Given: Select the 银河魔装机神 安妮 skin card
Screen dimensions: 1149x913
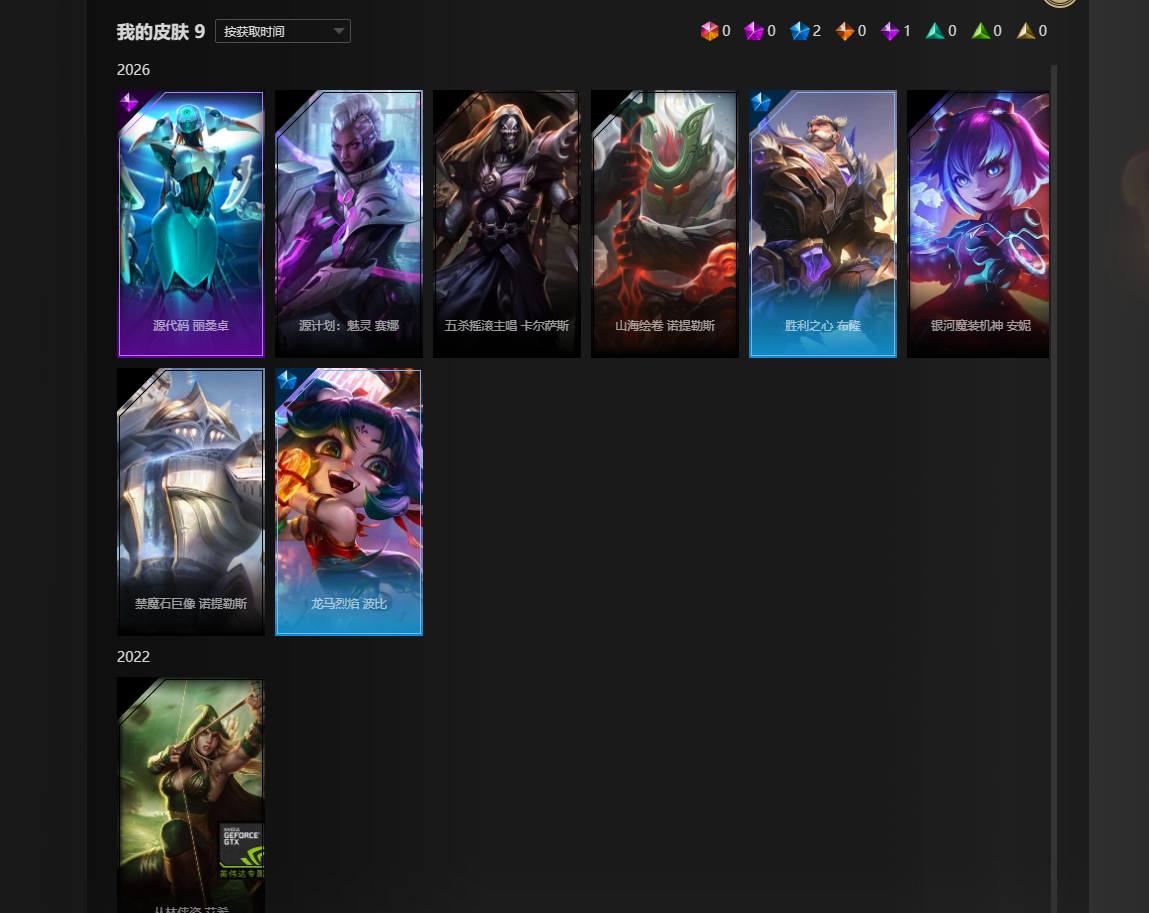Looking at the screenshot, I should point(978,224).
